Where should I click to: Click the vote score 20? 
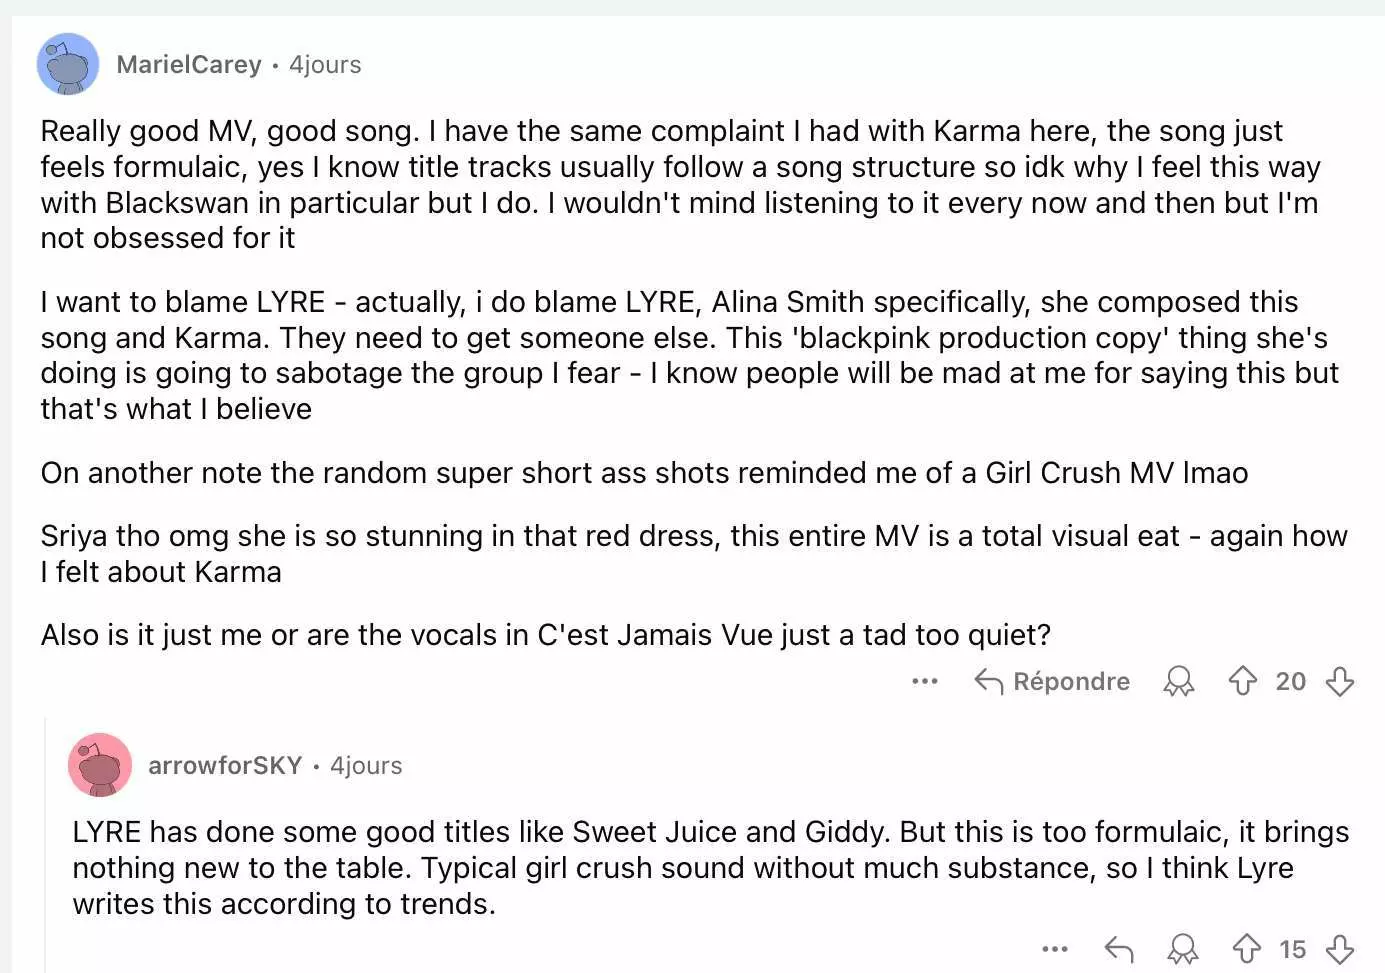(x=1291, y=681)
